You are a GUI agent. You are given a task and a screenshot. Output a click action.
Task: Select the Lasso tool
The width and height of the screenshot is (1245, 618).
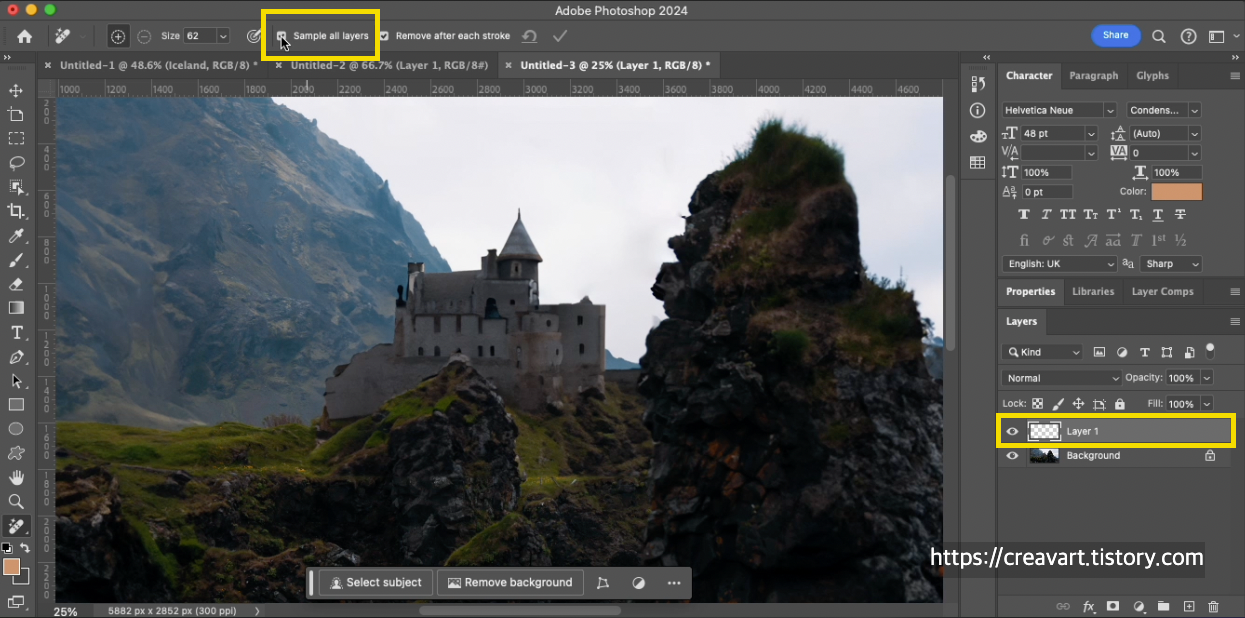(16, 163)
